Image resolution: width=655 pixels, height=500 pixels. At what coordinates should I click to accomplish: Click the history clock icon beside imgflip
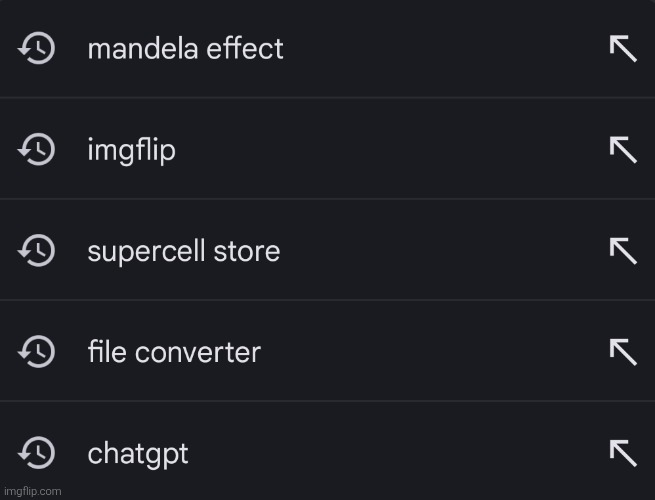point(37,150)
